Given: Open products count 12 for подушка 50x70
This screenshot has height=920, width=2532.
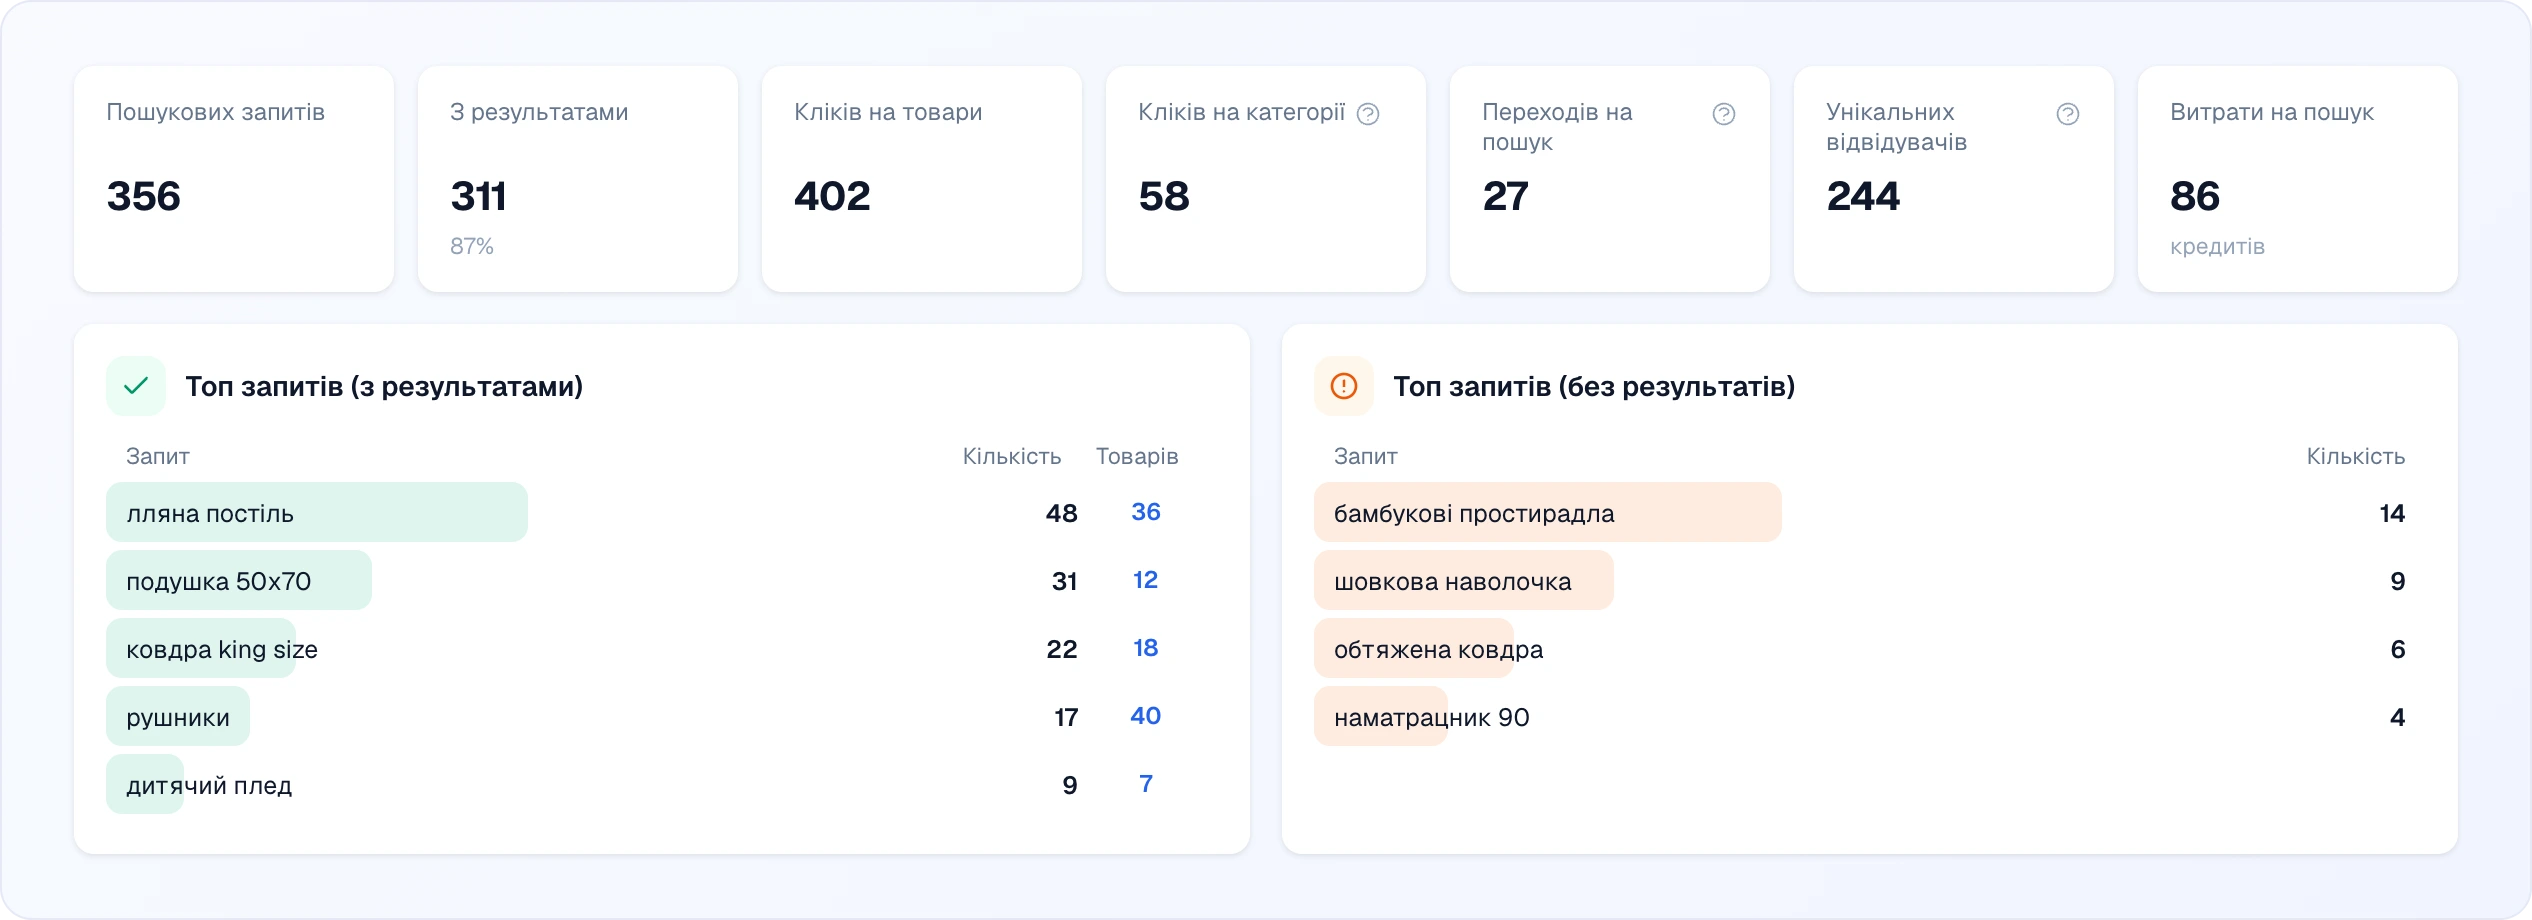Looking at the screenshot, I should pyautogui.click(x=1146, y=580).
